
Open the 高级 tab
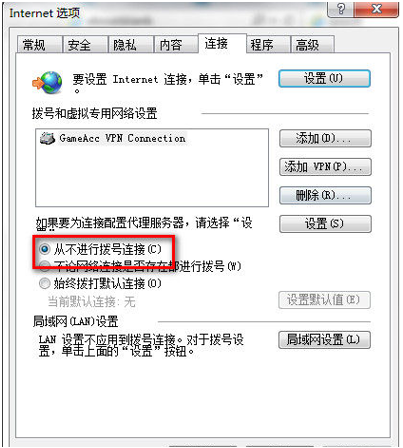[x=312, y=45]
